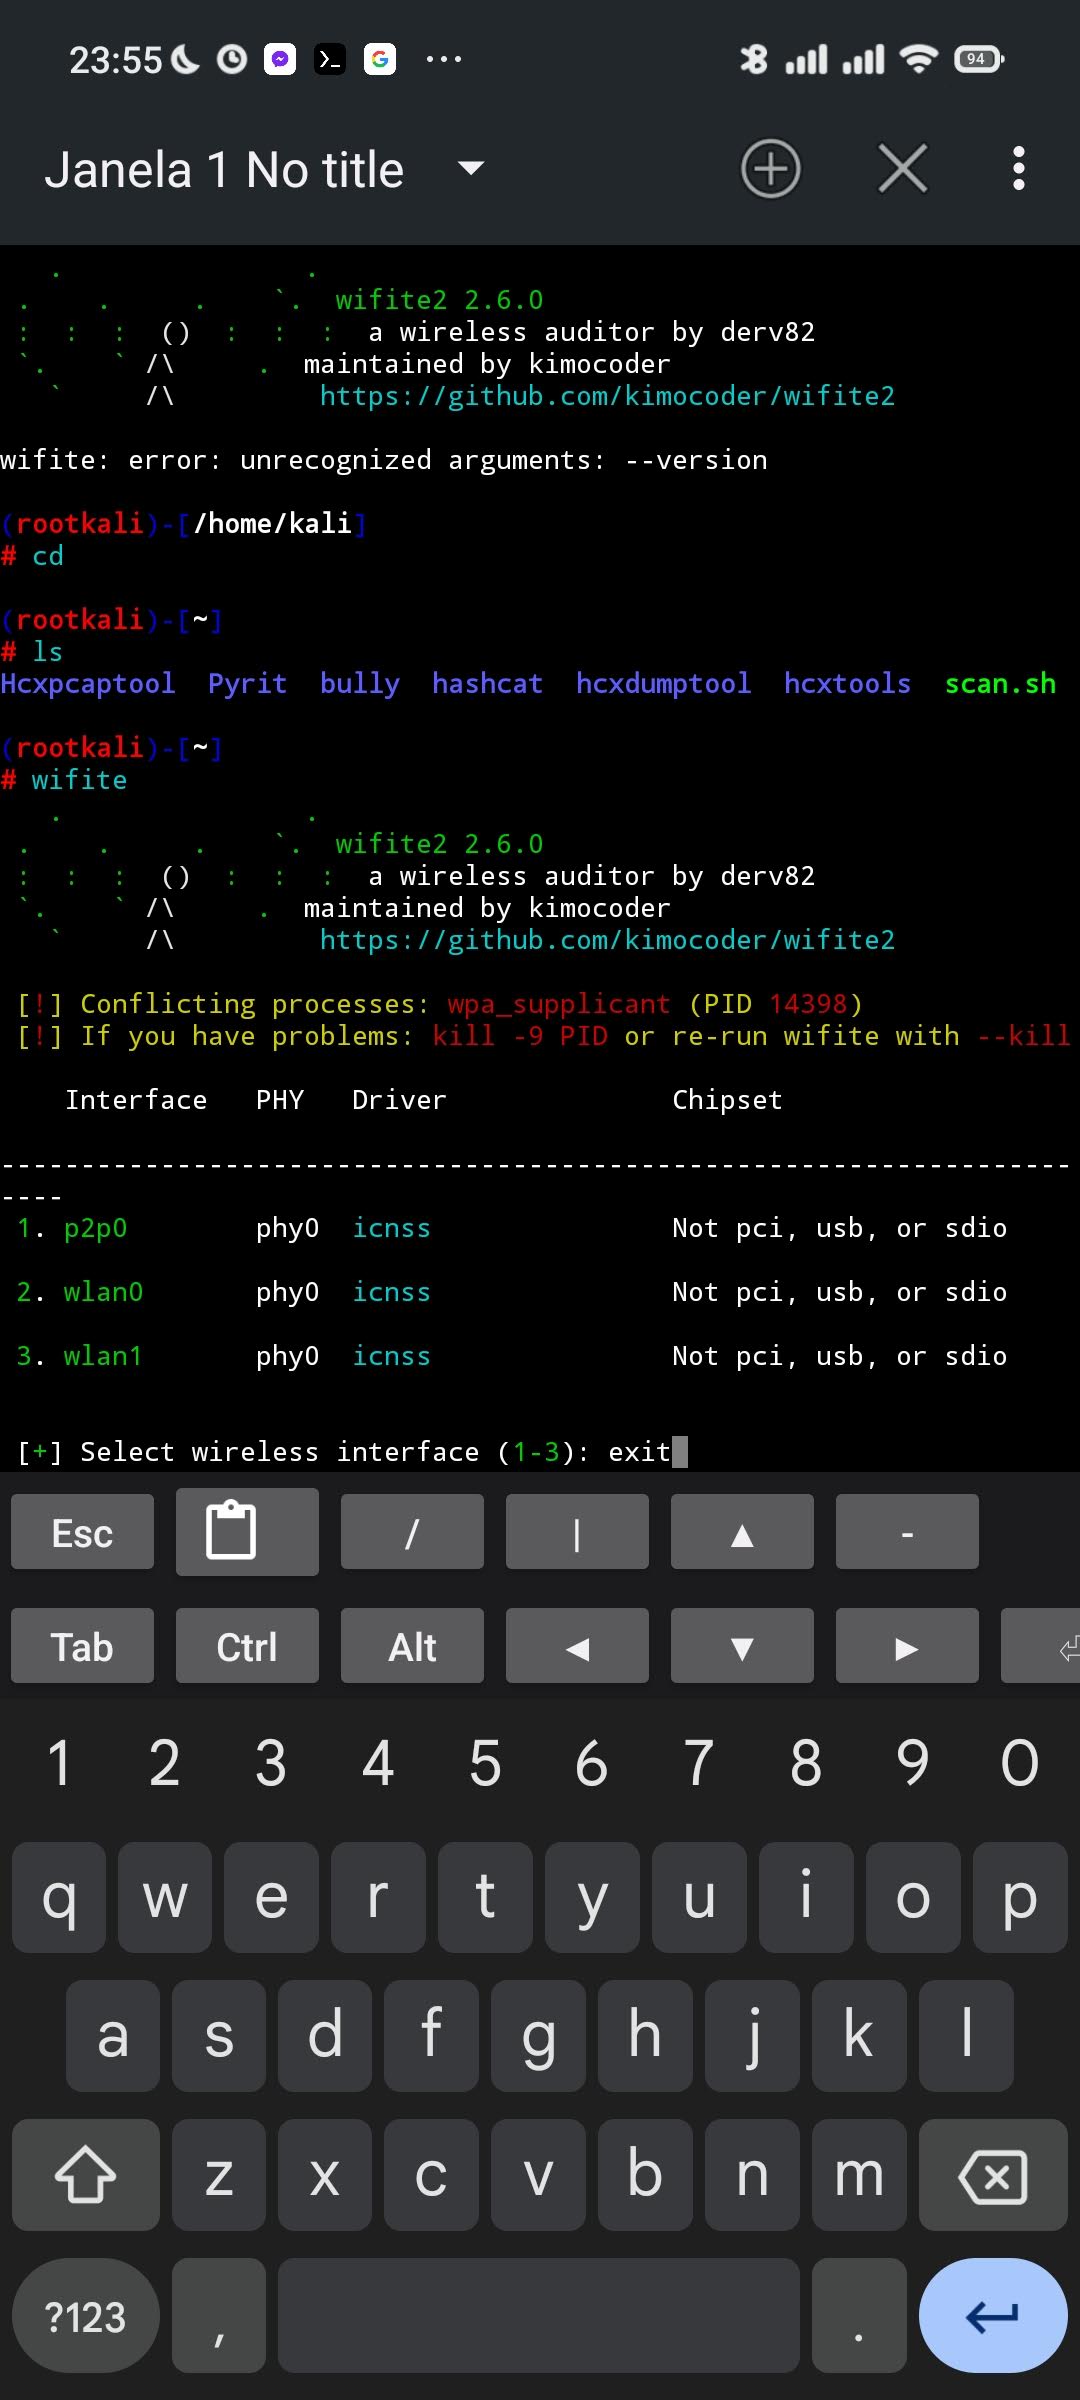Open the three-dot overflow menu

pos(1018,168)
